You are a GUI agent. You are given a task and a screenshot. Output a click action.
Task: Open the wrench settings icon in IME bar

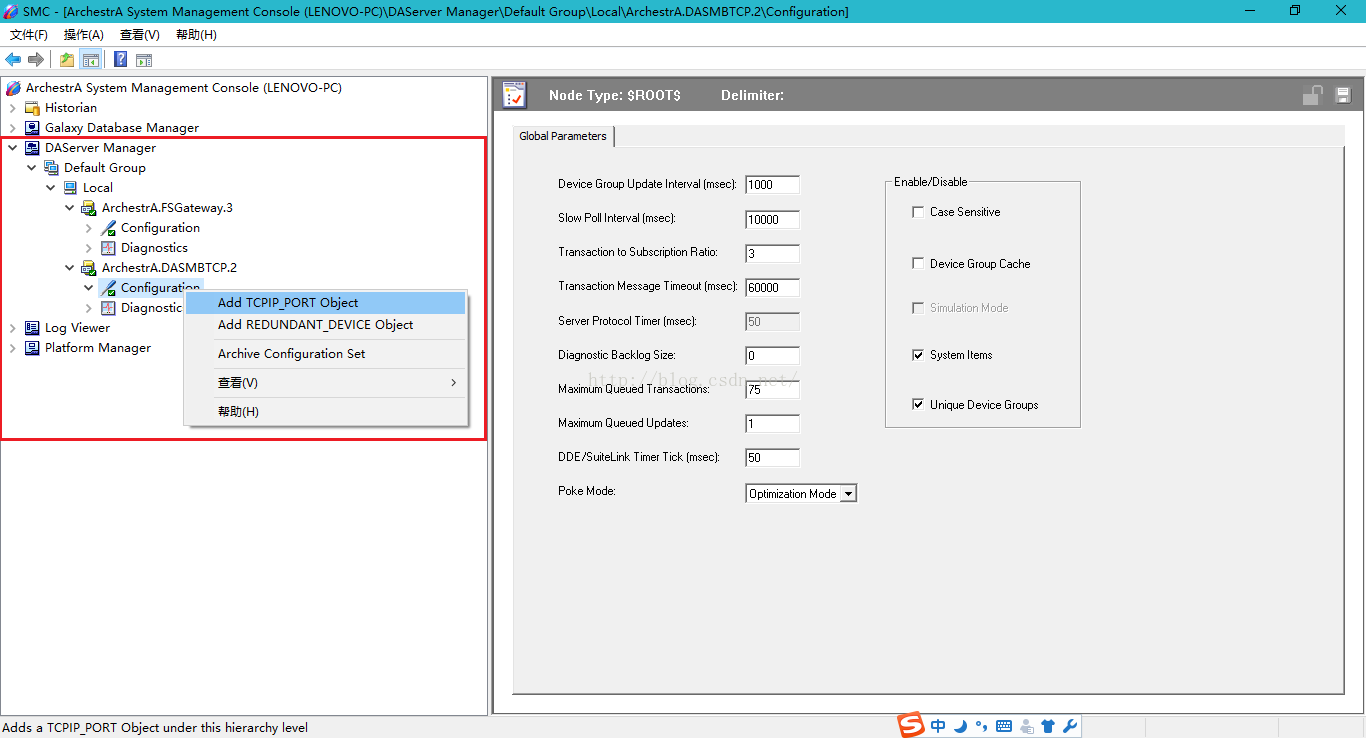[1069, 727]
